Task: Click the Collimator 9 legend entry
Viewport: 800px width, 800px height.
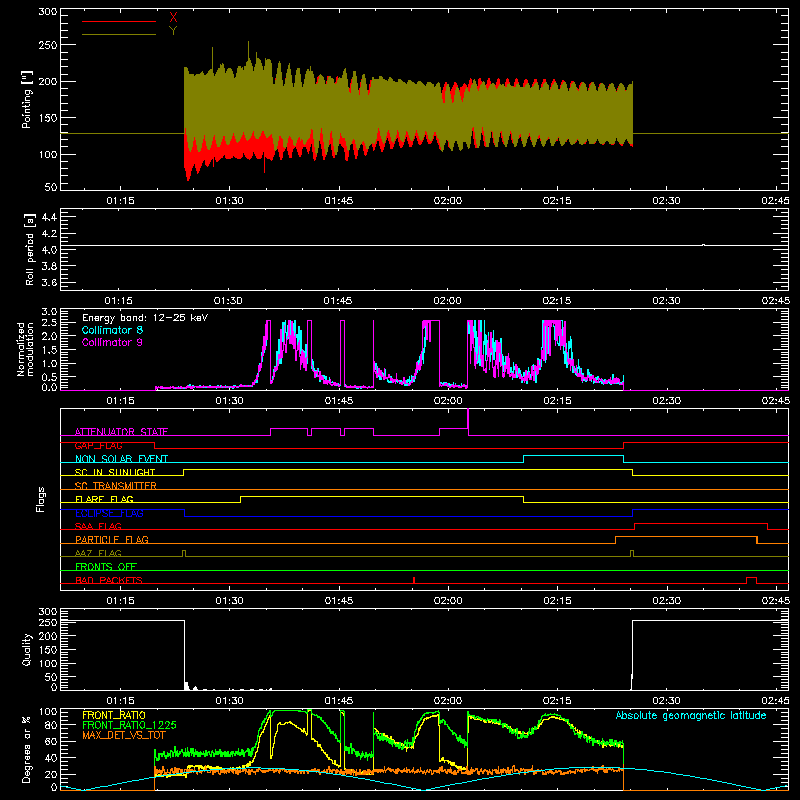Action: point(112,342)
